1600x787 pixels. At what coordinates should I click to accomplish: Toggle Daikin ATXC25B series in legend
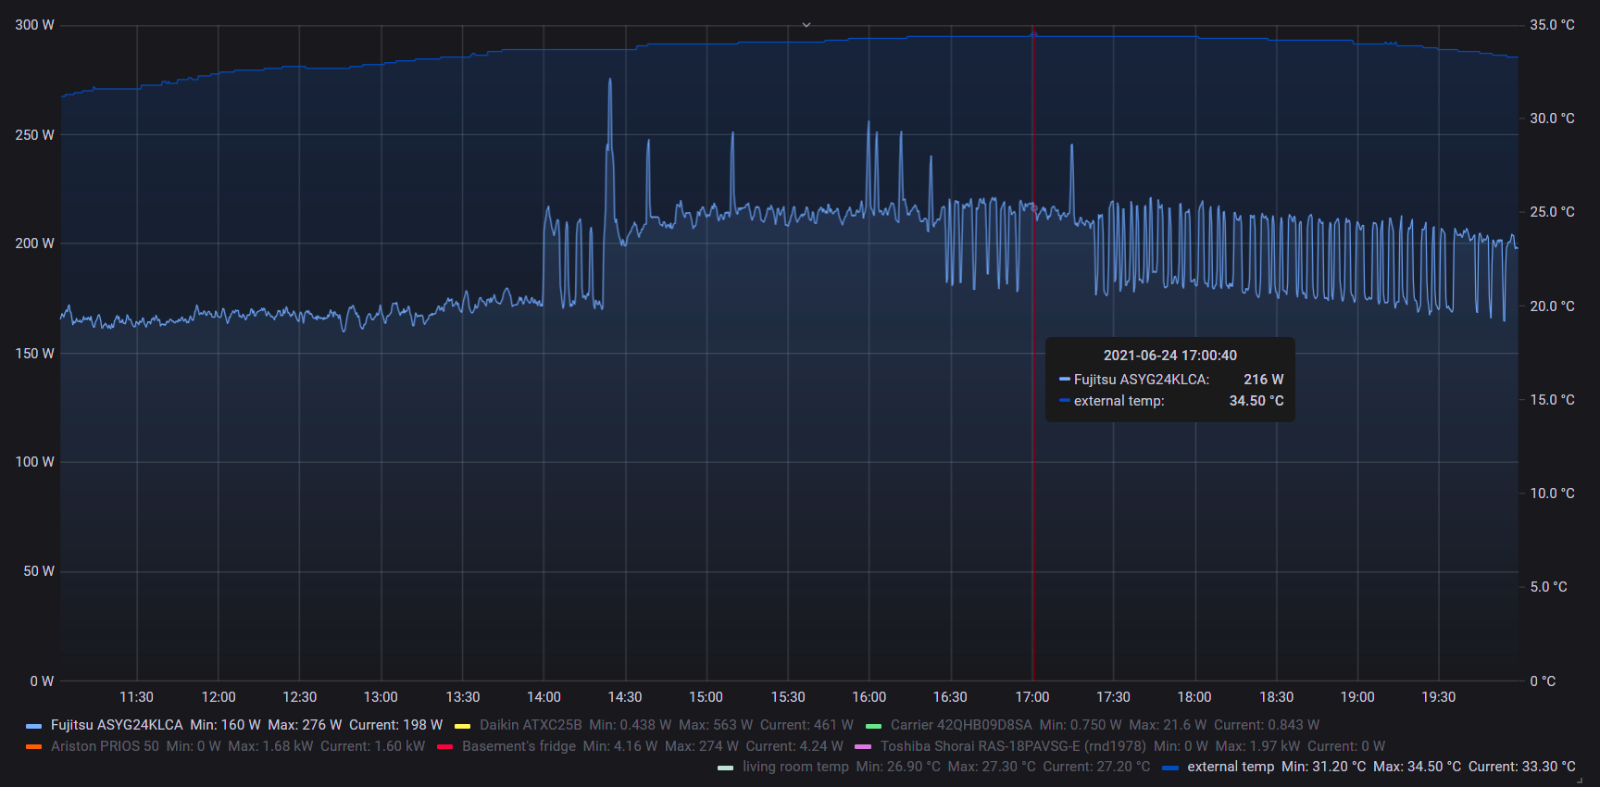coord(530,725)
